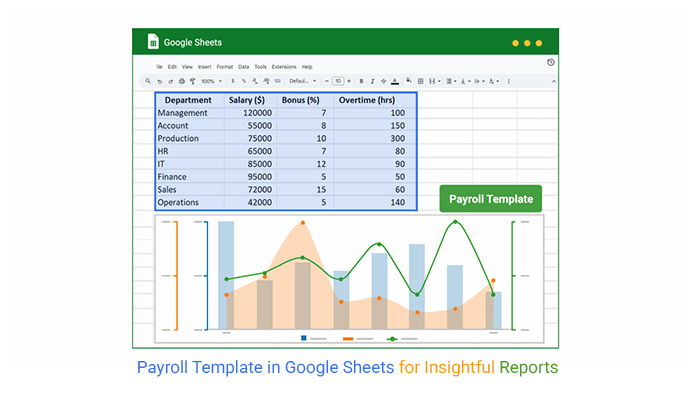Select the salary cell 120000
This screenshot has height=400, width=698.
(251, 113)
